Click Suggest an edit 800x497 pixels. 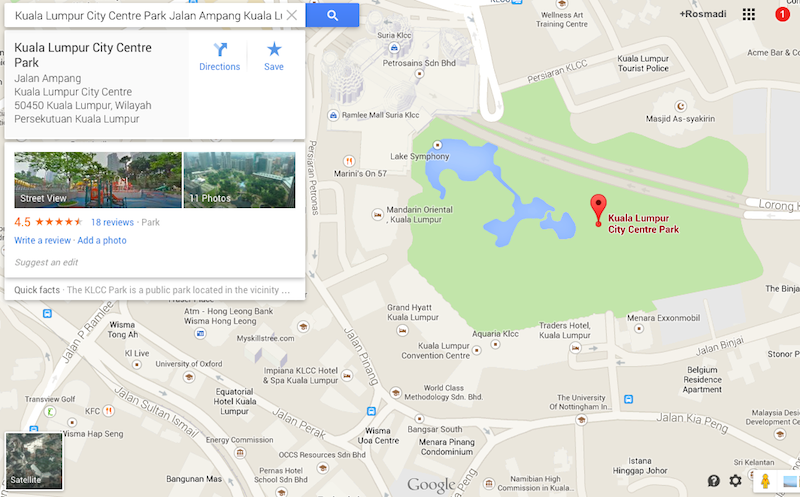46,262
